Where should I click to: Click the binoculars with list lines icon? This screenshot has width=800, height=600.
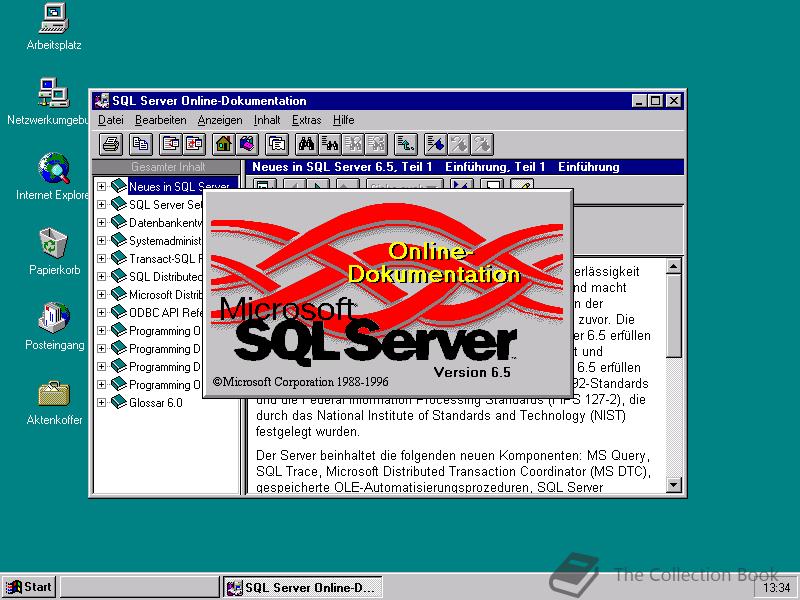pyautogui.click(x=330, y=144)
